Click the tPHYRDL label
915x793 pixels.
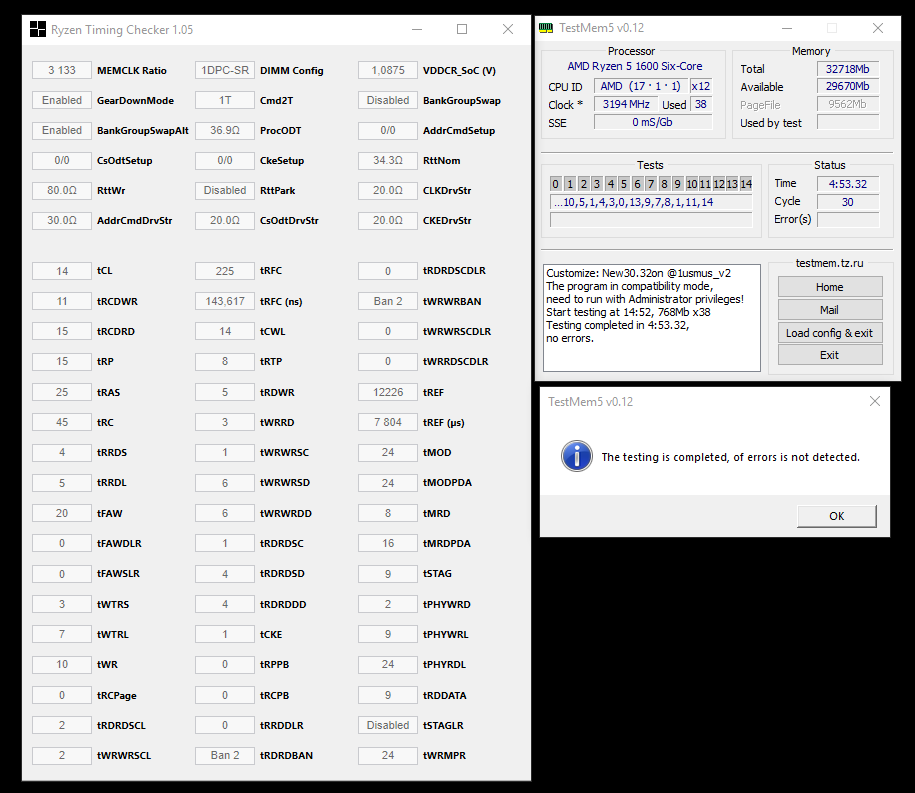pyautogui.click(x=444, y=665)
